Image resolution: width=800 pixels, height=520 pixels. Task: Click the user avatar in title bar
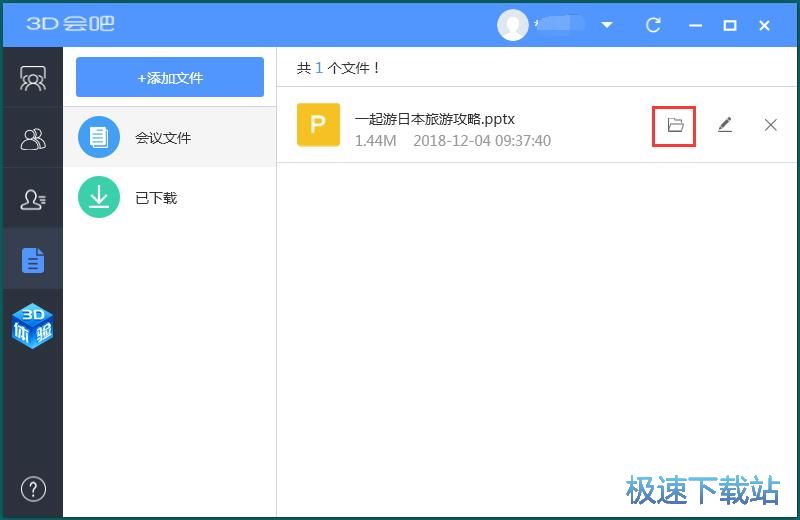(x=513, y=24)
